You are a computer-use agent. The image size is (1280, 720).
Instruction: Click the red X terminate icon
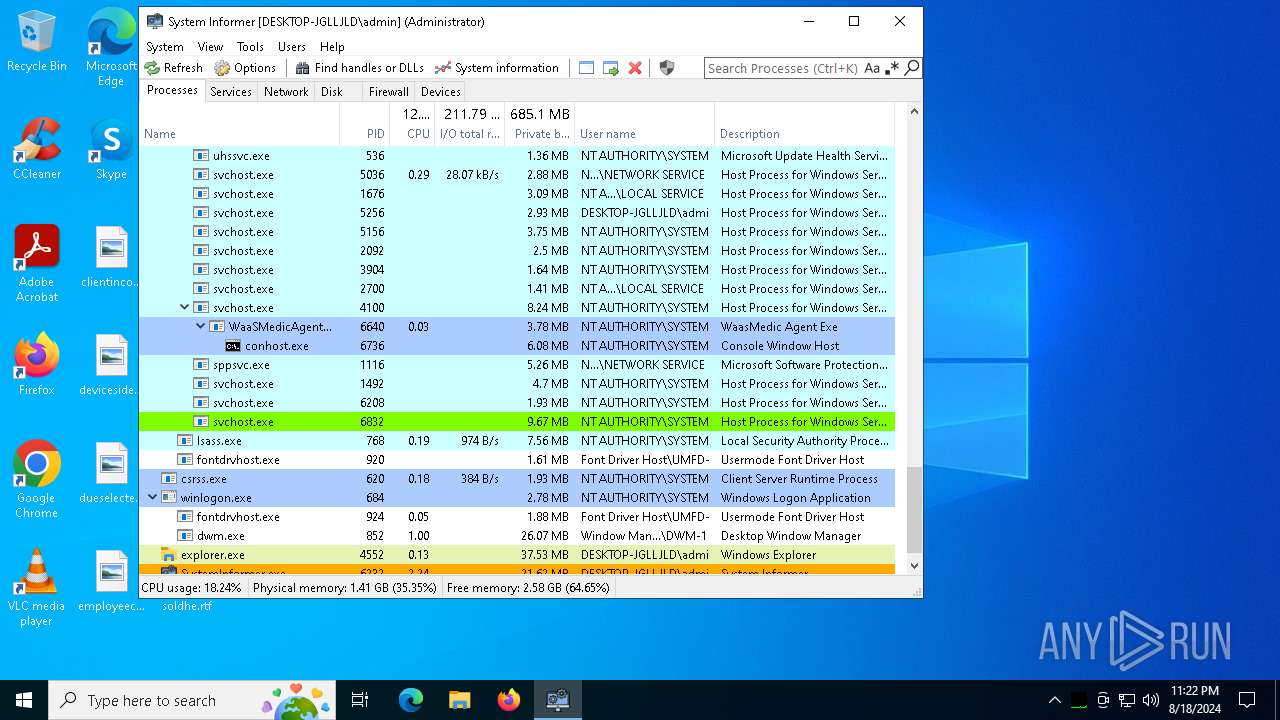click(x=634, y=68)
